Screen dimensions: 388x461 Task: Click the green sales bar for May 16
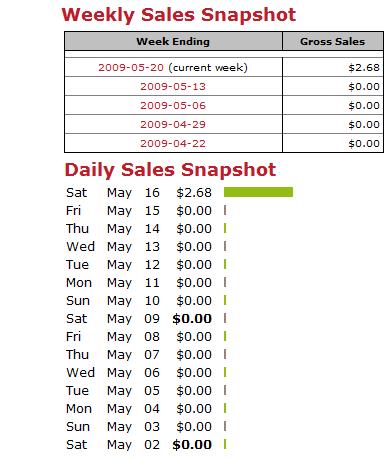(x=258, y=192)
